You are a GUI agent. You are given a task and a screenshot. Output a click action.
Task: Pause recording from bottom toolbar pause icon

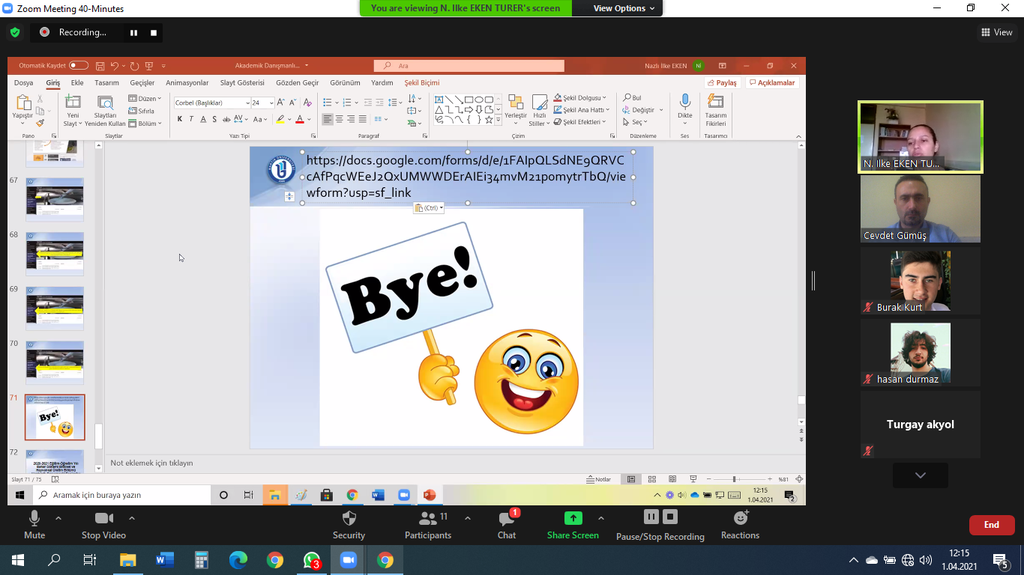(x=651, y=517)
